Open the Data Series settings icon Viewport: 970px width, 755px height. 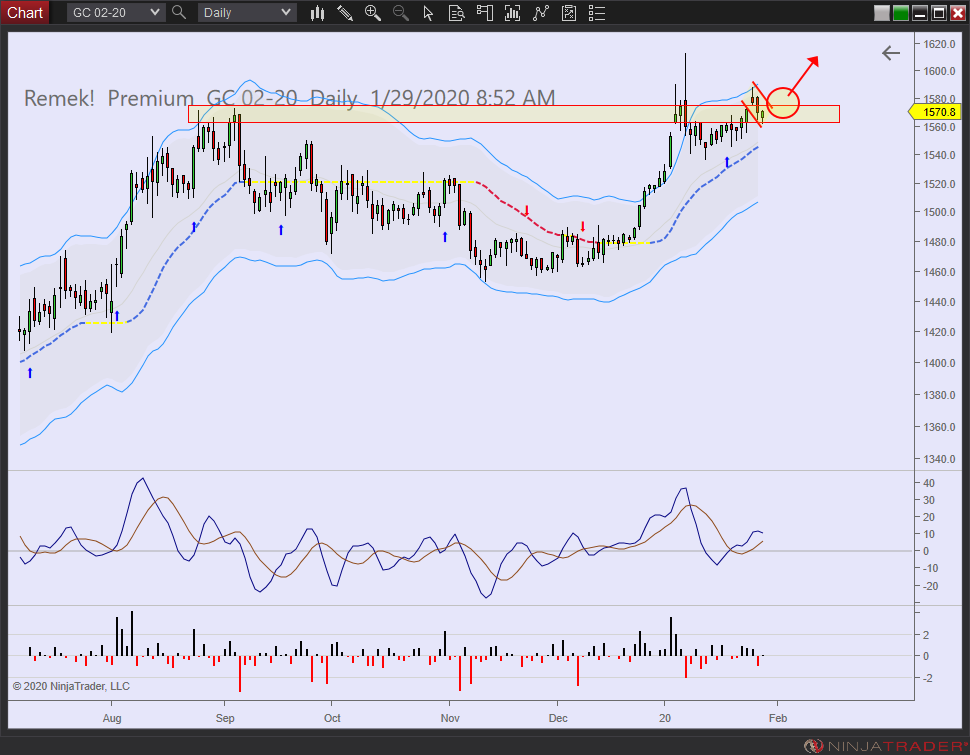click(x=512, y=12)
